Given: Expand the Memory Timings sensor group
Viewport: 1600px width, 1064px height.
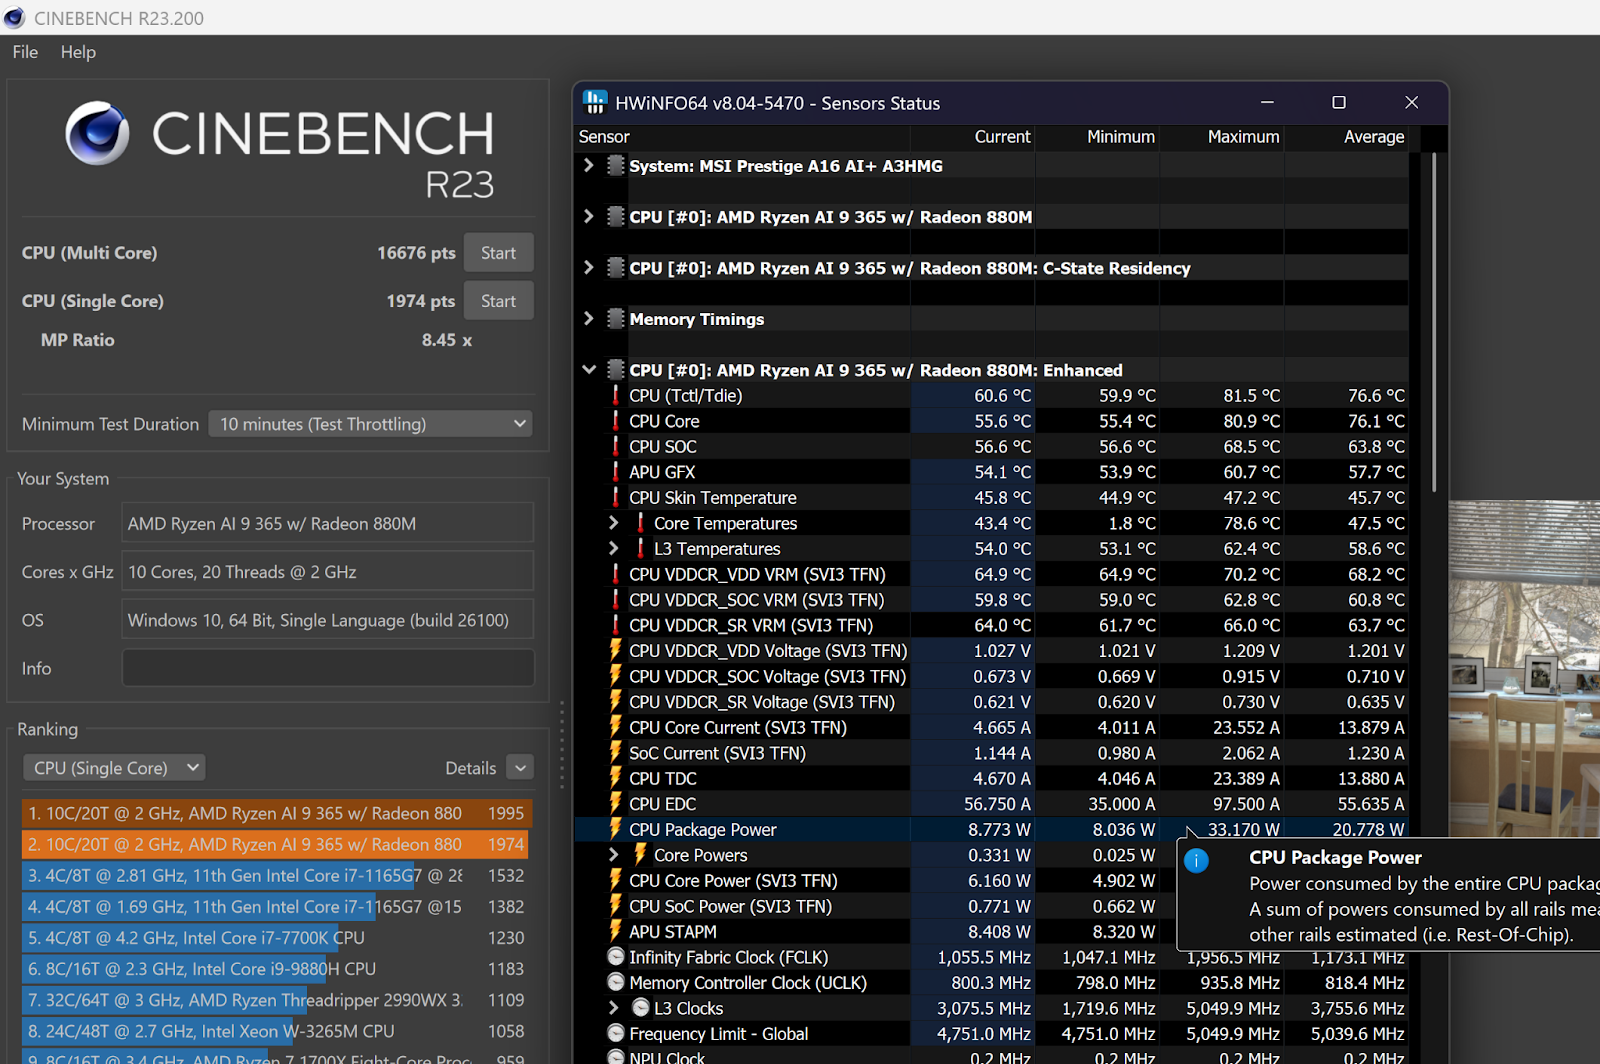Looking at the screenshot, I should click(589, 318).
